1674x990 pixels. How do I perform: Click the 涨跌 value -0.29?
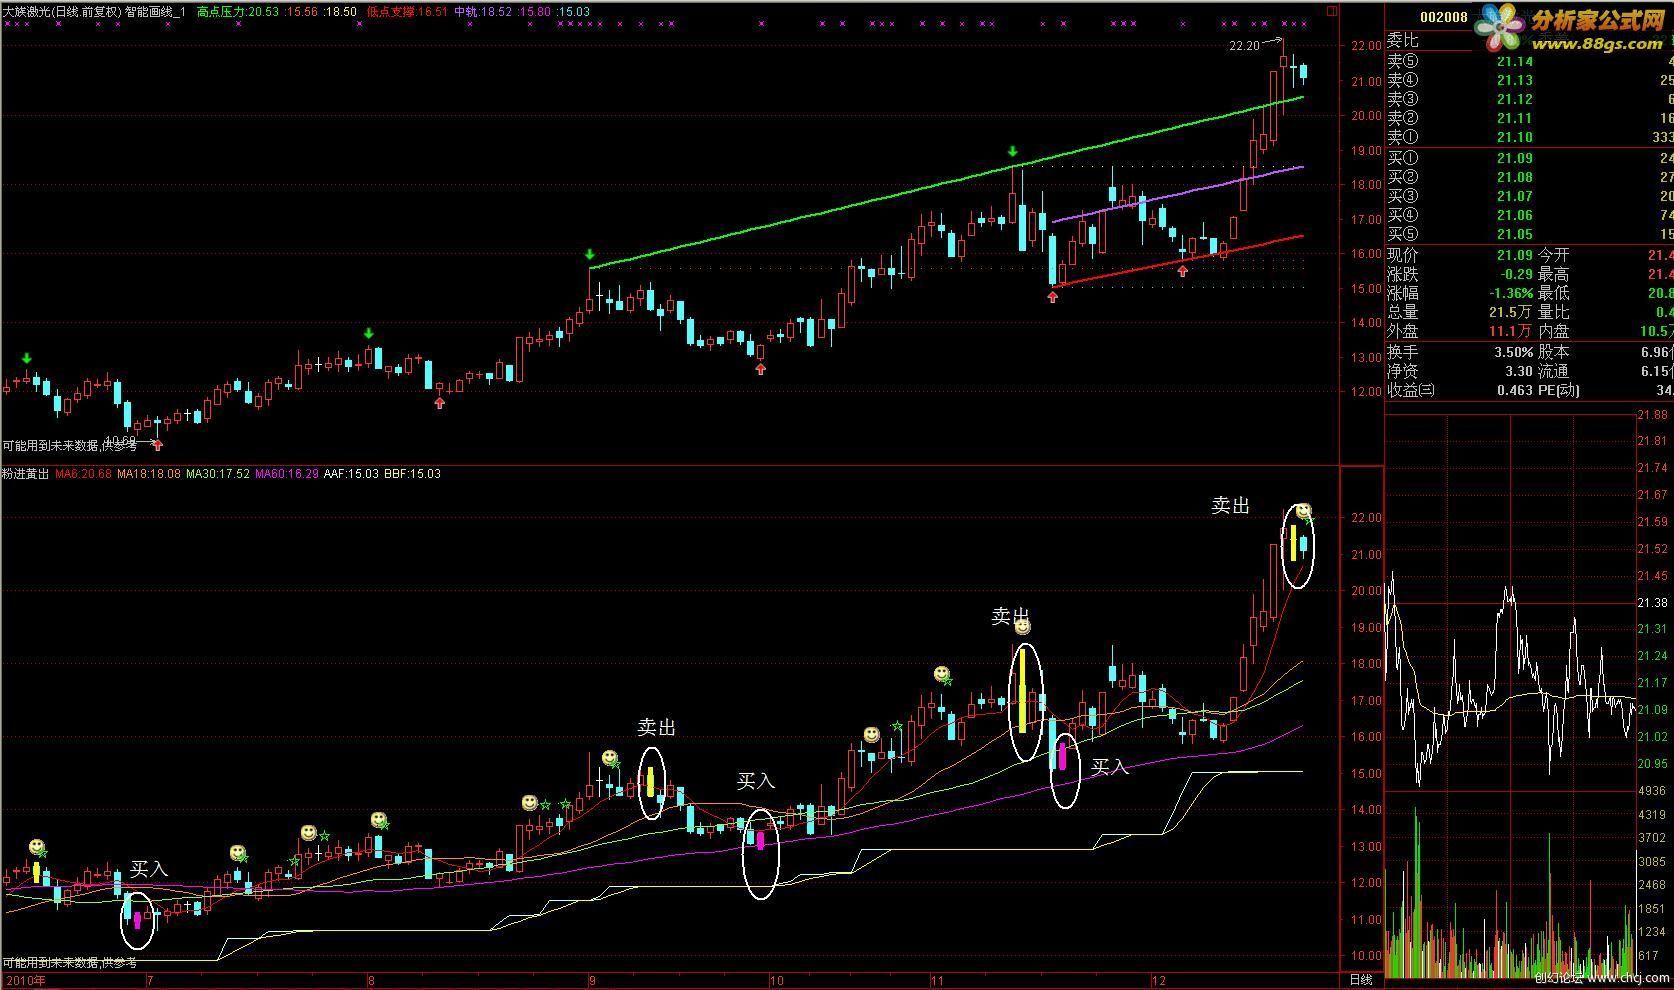coord(1515,274)
